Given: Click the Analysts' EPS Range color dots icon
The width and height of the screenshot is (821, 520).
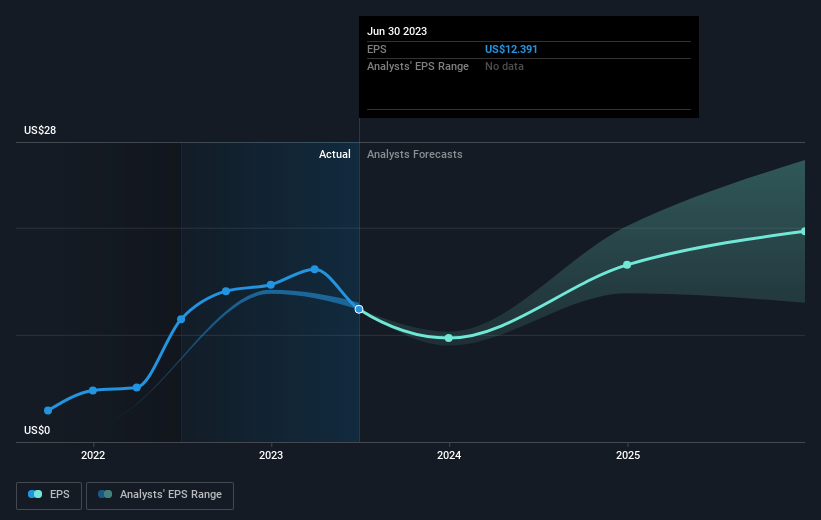Looking at the screenshot, I should tap(105, 494).
